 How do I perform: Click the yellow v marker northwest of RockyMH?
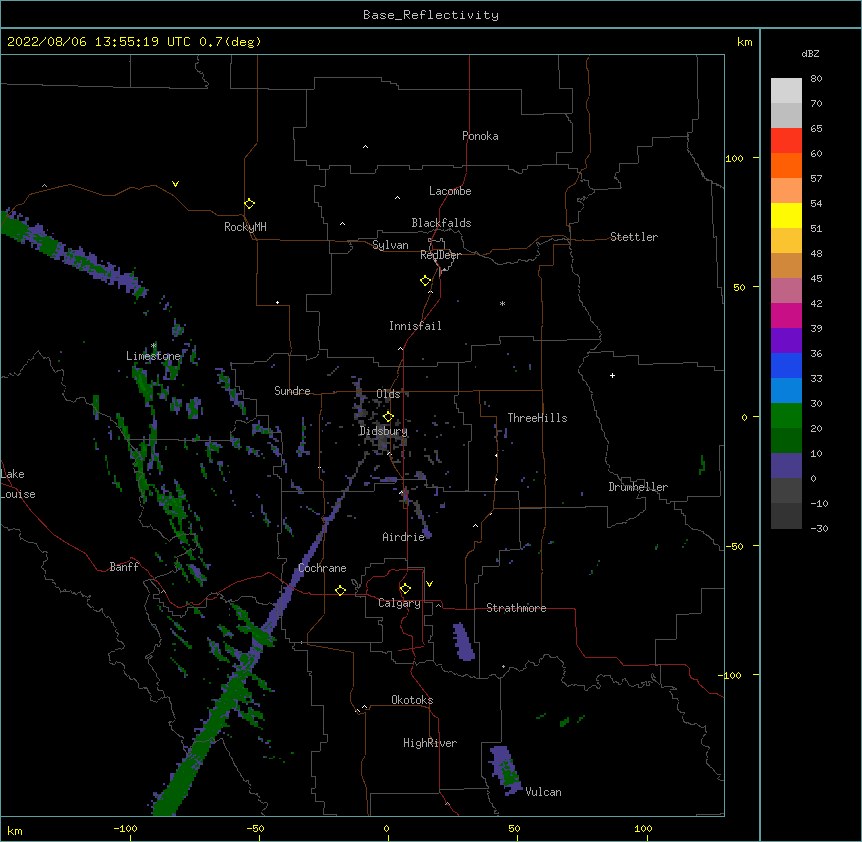click(x=175, y=184)
